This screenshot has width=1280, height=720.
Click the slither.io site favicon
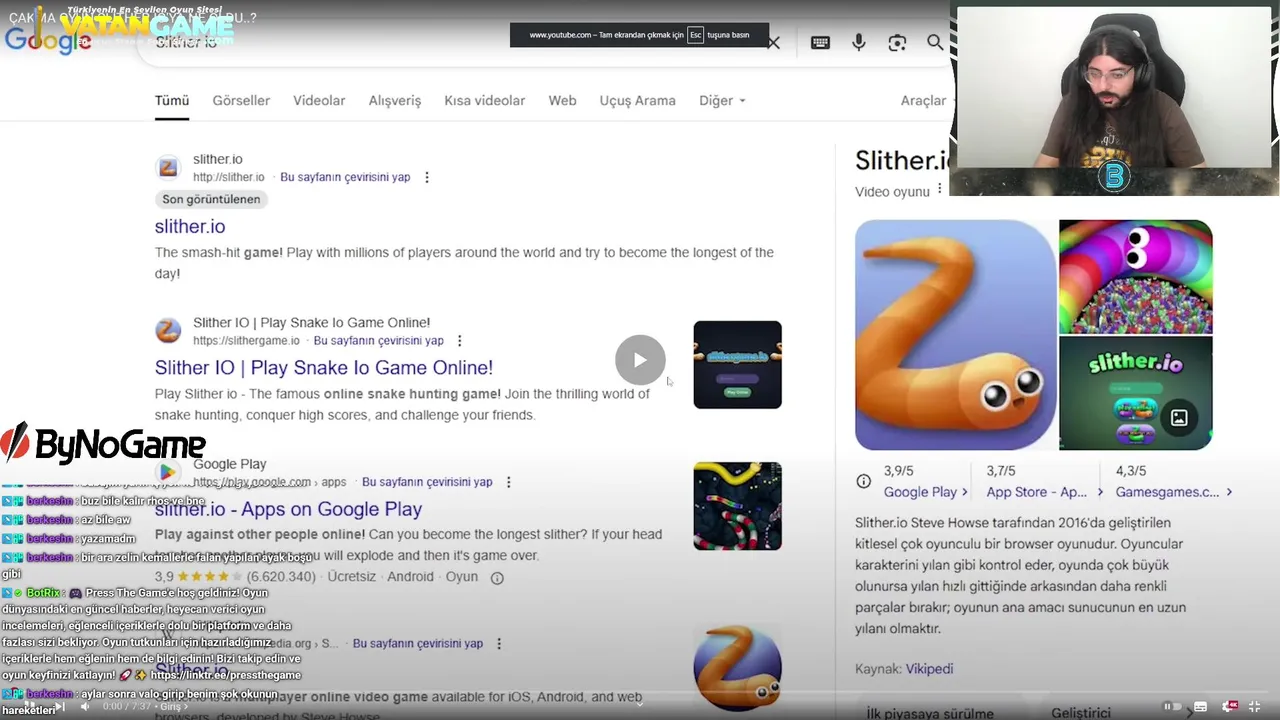(x=168, y=167)
